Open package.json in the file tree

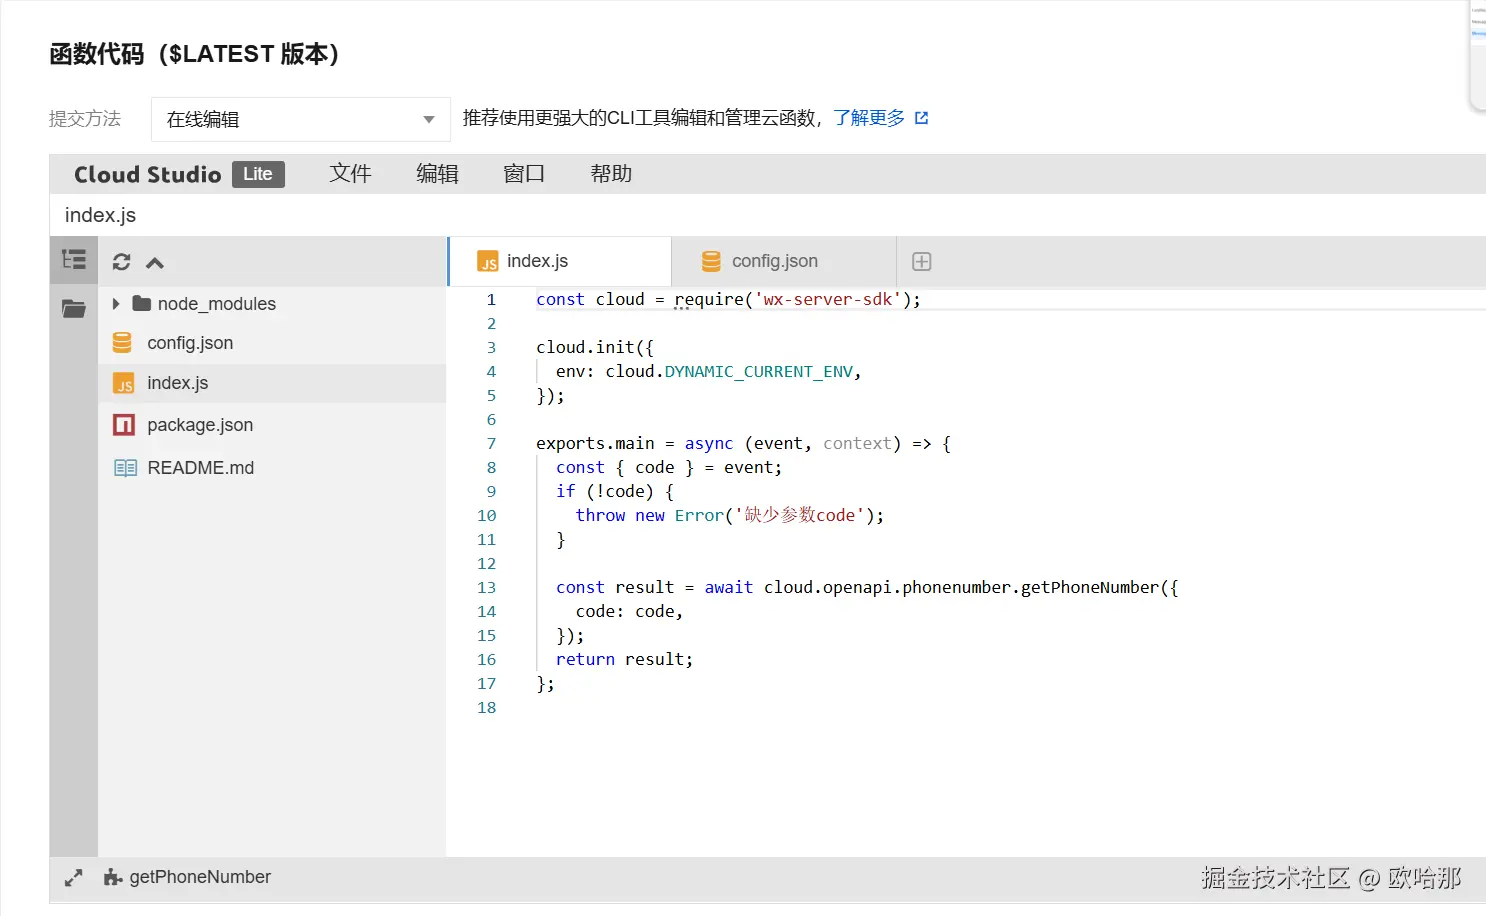[x=200, y=425]
